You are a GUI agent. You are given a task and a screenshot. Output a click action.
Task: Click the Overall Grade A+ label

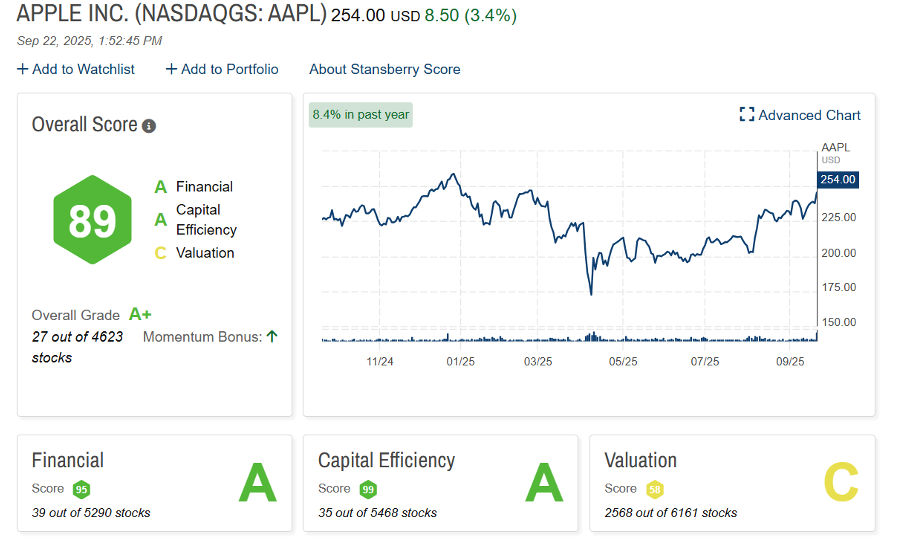(140, 314)
